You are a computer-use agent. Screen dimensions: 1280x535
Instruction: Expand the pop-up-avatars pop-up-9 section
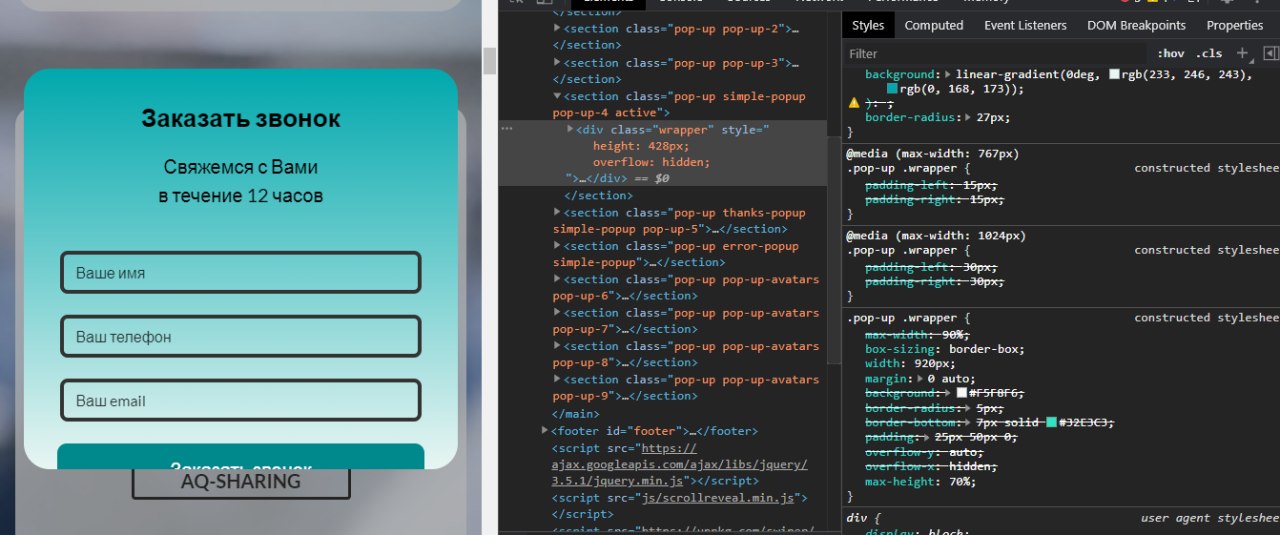click(x=557, y=379)
